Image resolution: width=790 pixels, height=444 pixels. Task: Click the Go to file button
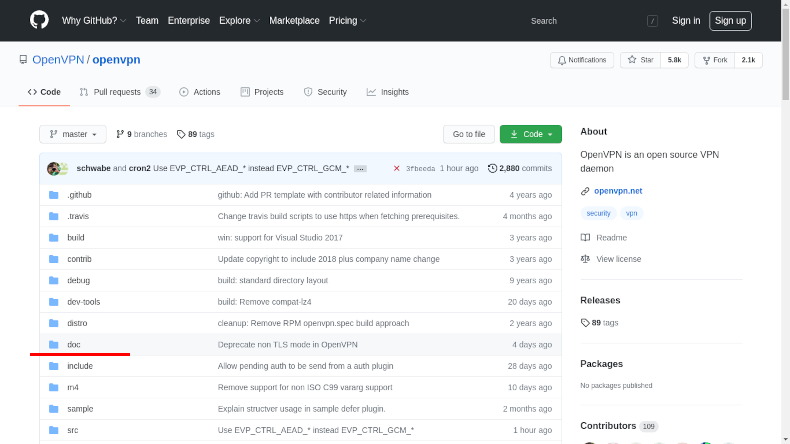click(x=469, y=134)
